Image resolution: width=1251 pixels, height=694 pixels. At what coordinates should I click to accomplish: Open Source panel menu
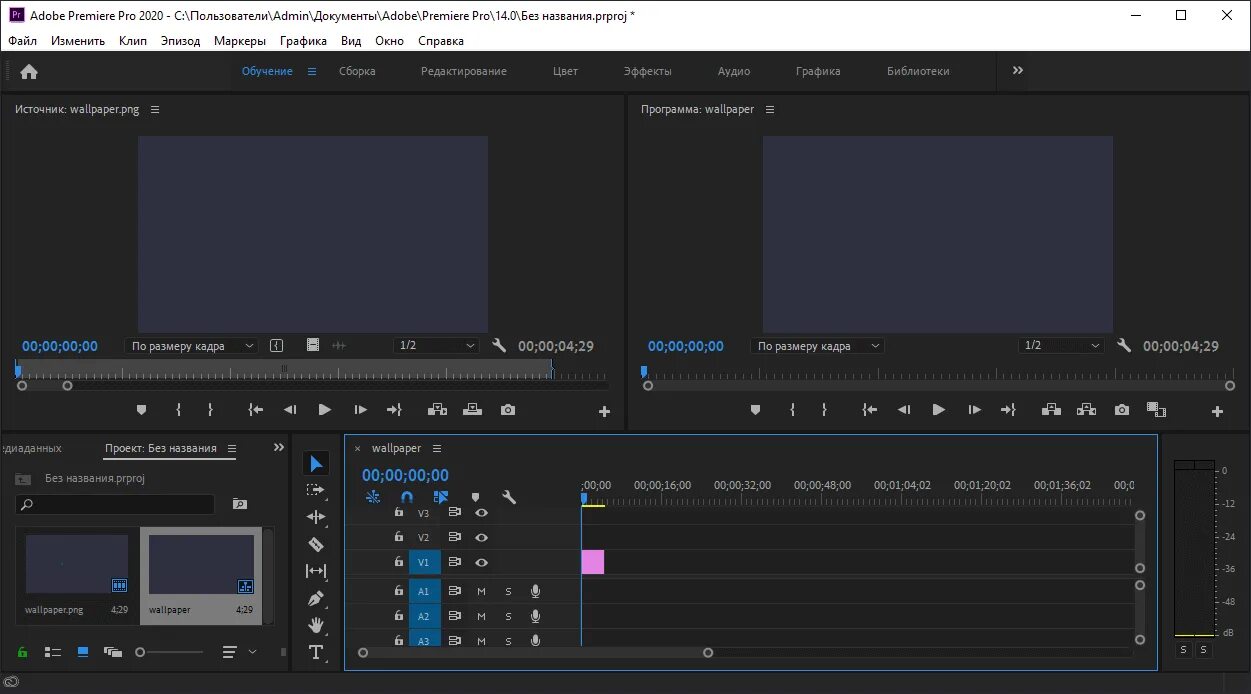[x=155, y=109]
